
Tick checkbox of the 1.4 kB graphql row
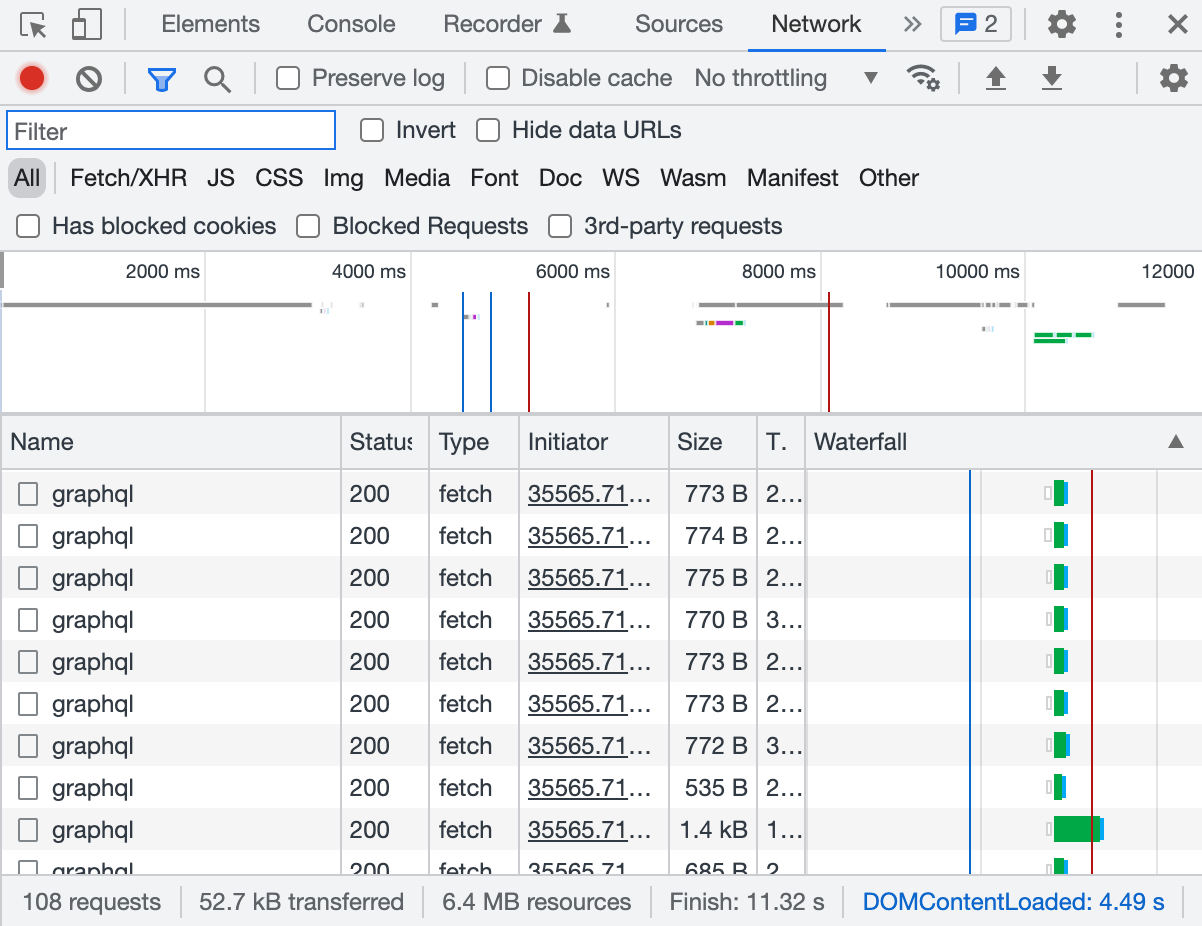pyautogui.click(x=28, y=830)
